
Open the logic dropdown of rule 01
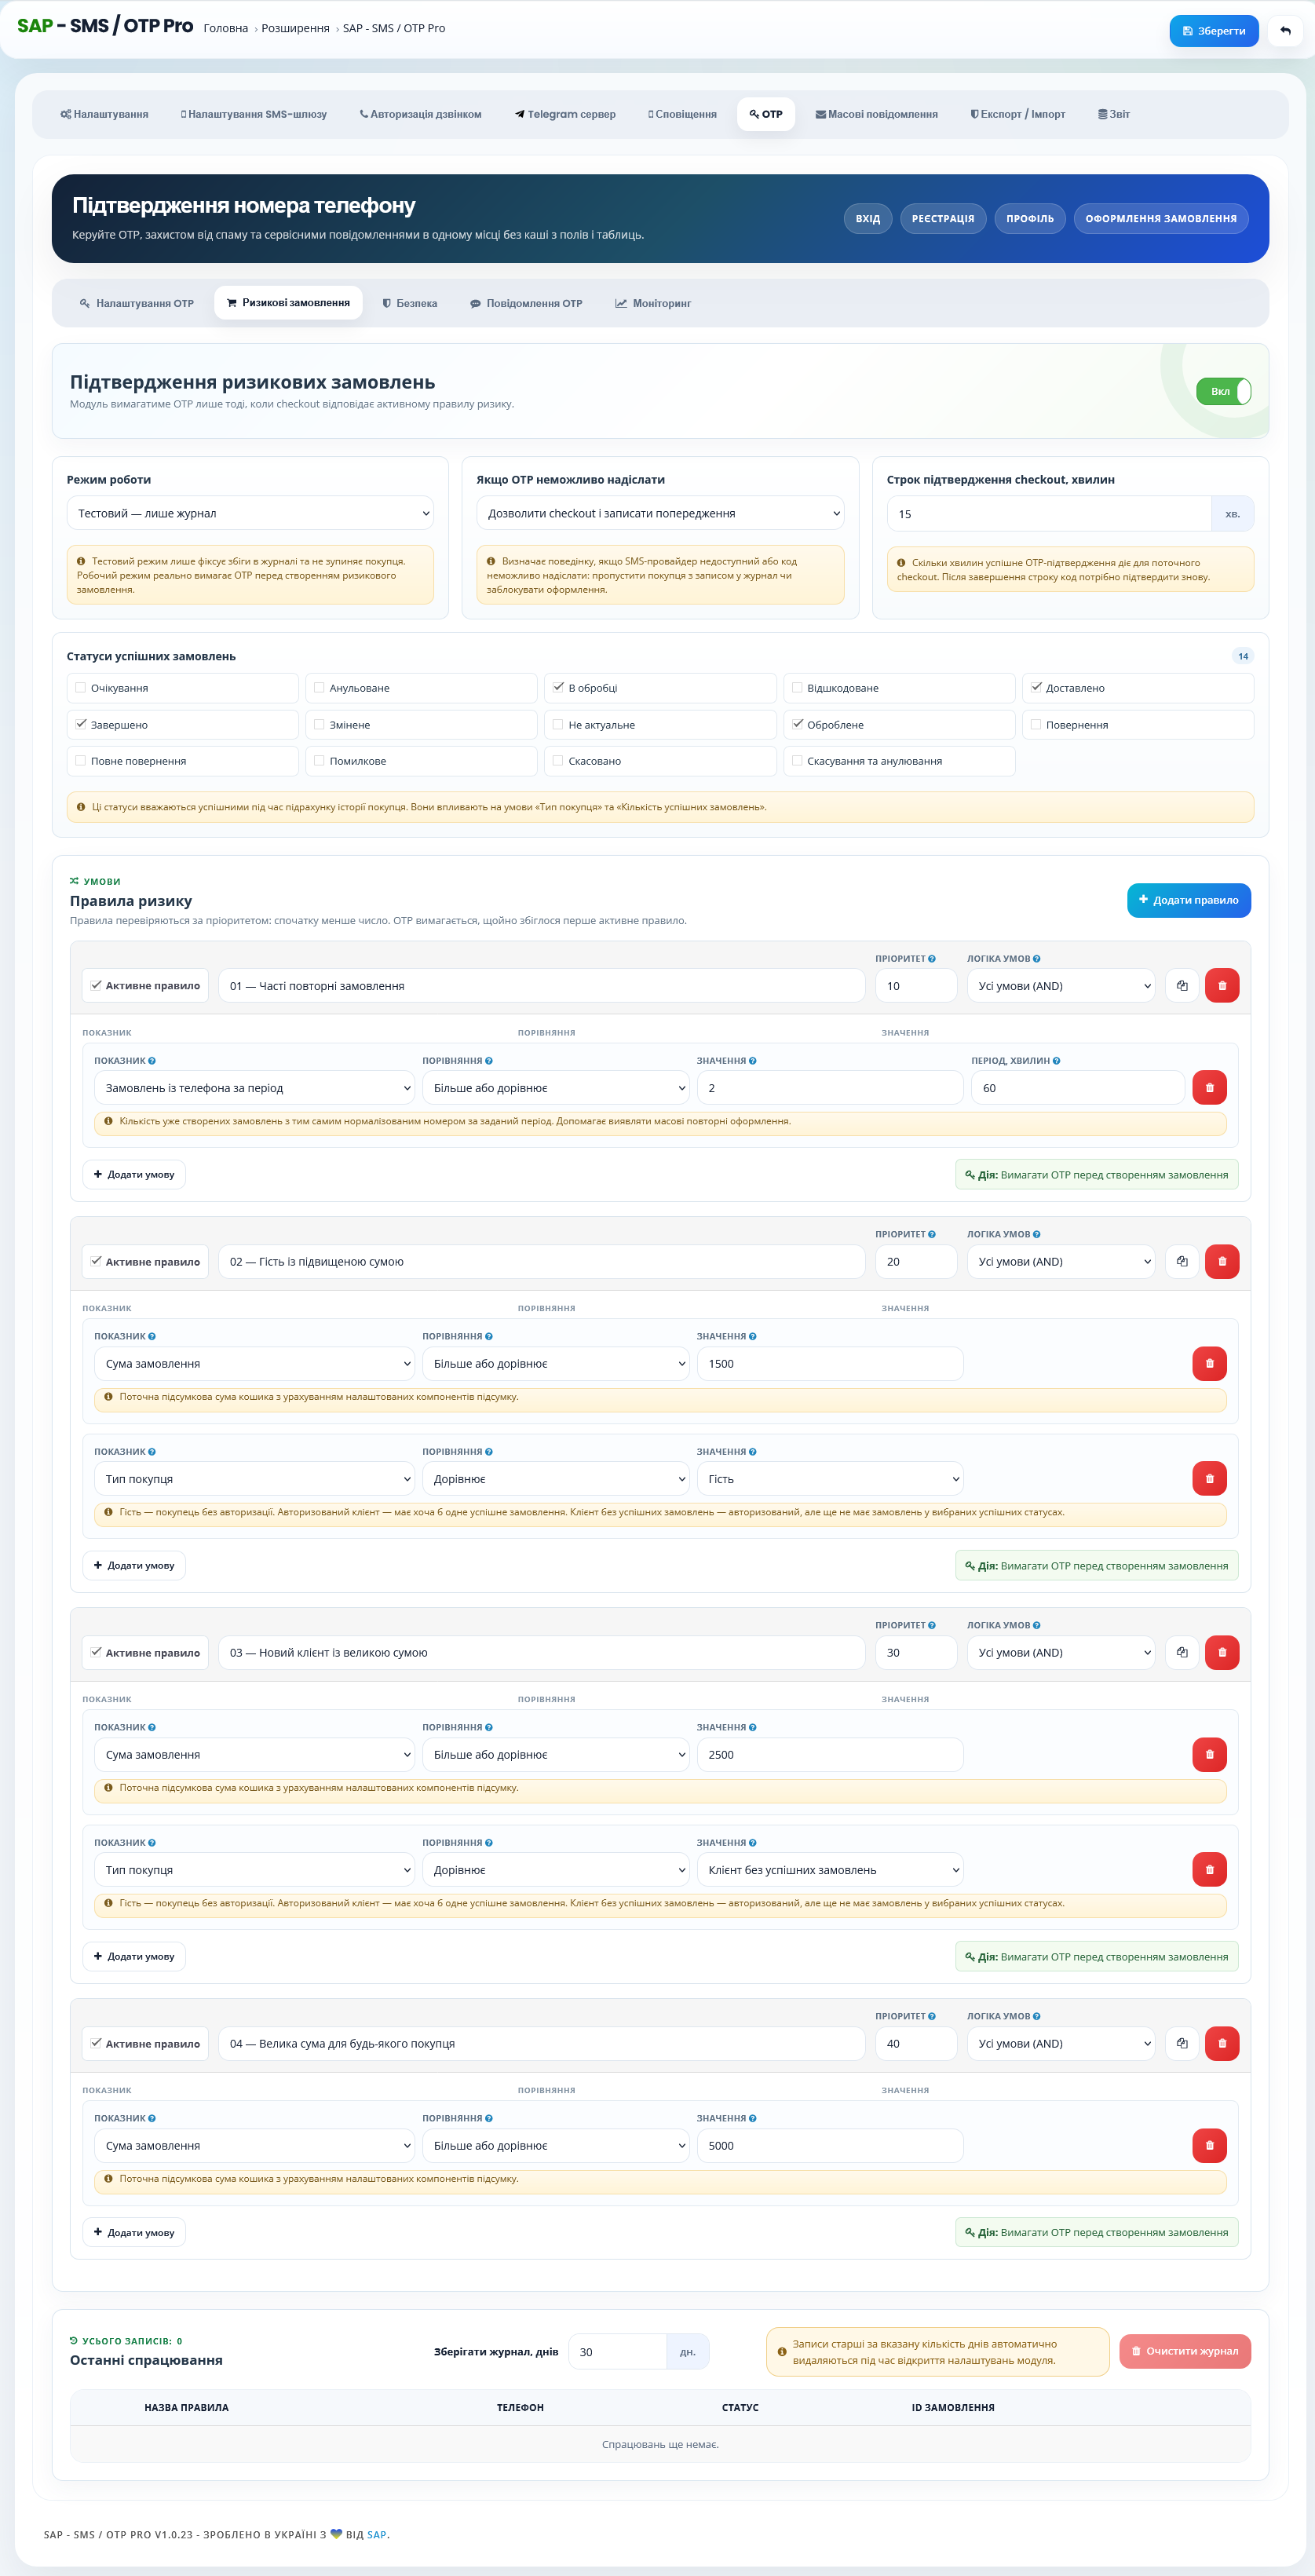pyautogui.click(x=1060, y=985)
